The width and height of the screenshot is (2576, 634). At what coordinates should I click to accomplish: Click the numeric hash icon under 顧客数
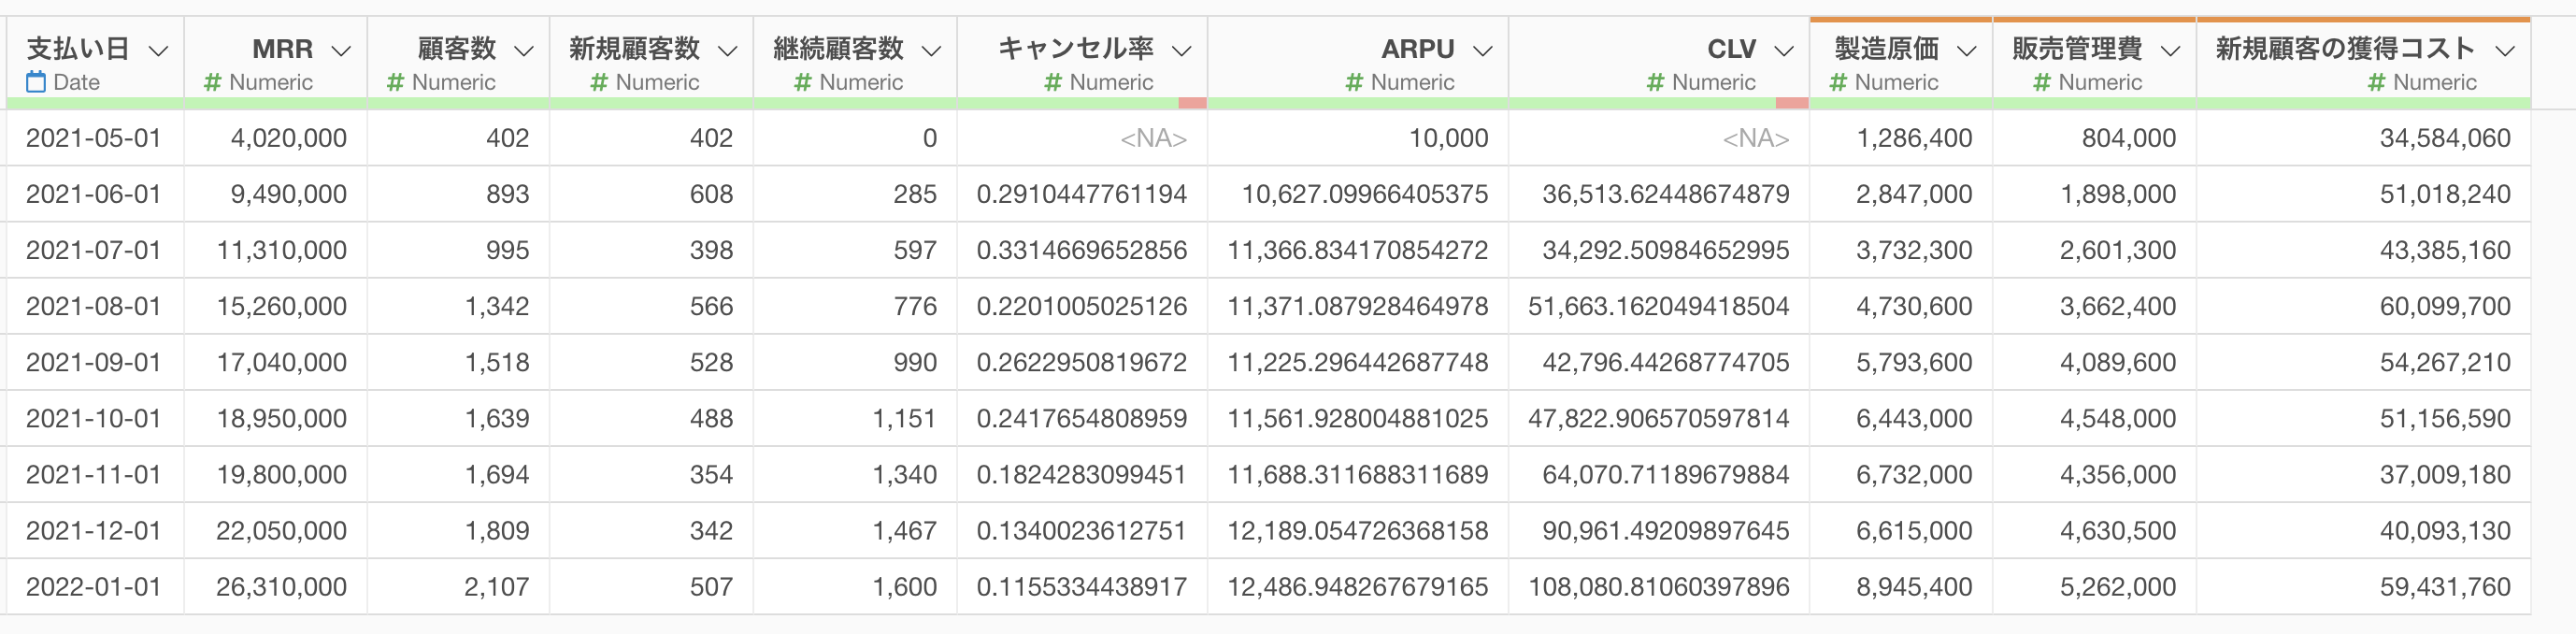(x=395, y=83)
